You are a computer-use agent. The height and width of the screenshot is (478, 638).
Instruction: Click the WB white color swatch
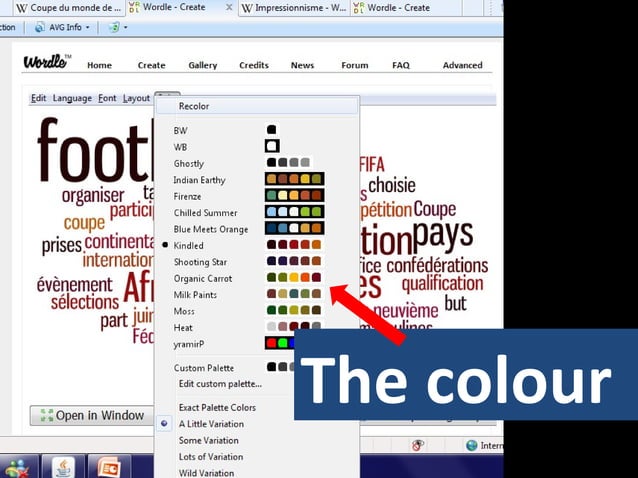tap(272, 146)
